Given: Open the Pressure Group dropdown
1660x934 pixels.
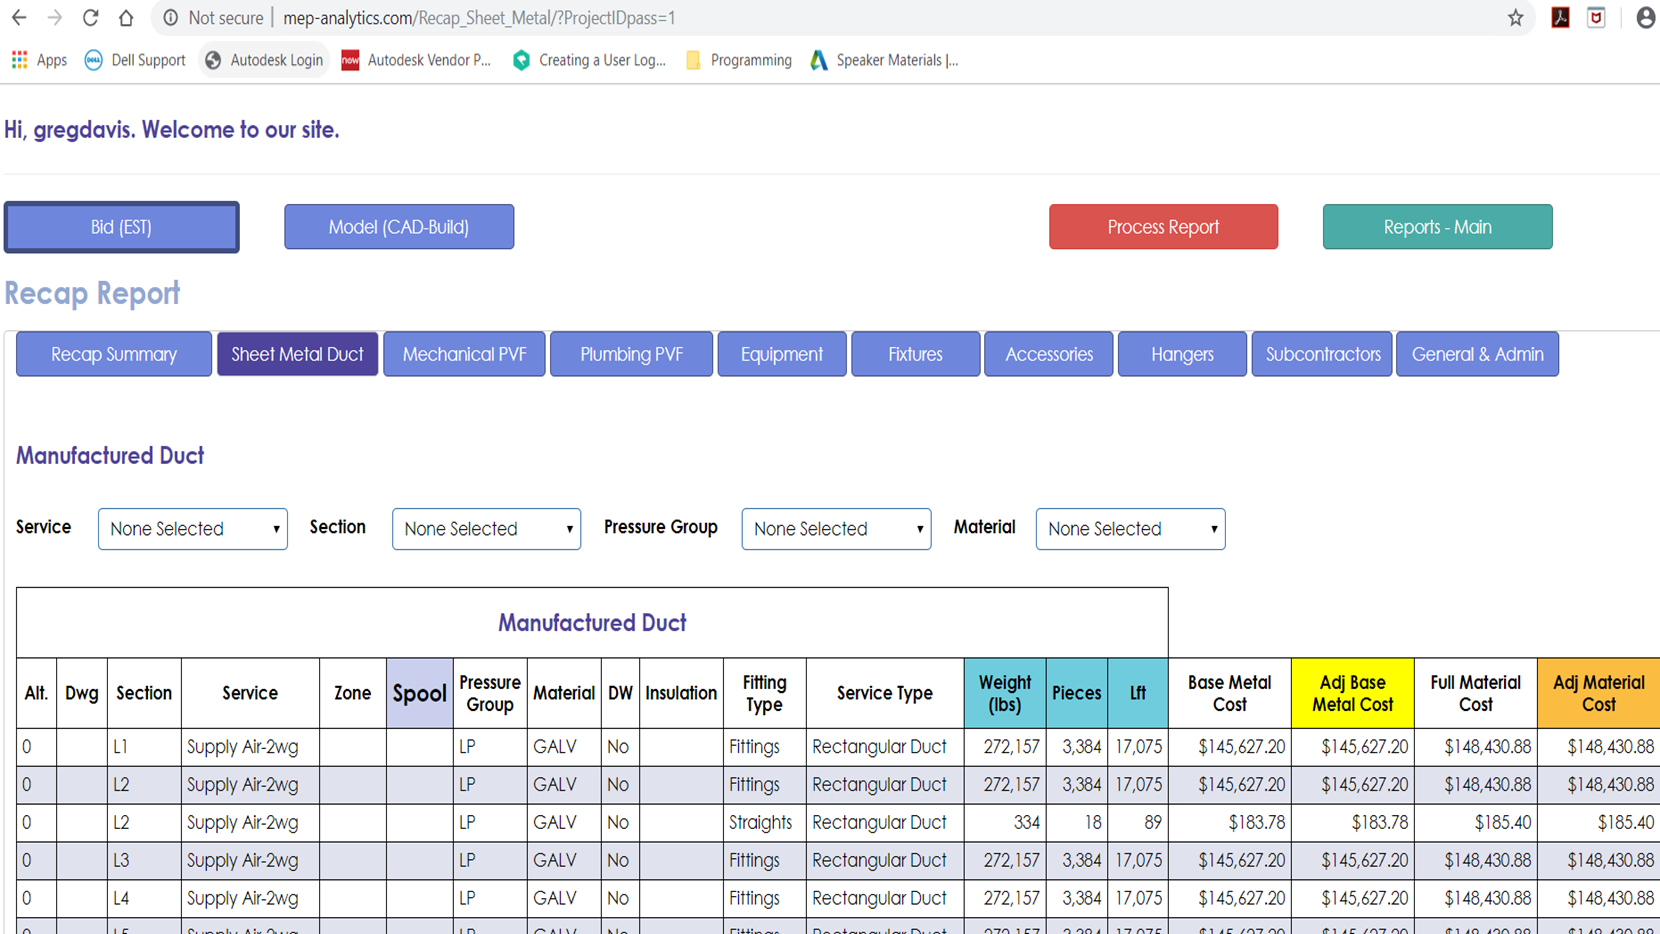Looking at the screenshot, I should coord(836,529).
